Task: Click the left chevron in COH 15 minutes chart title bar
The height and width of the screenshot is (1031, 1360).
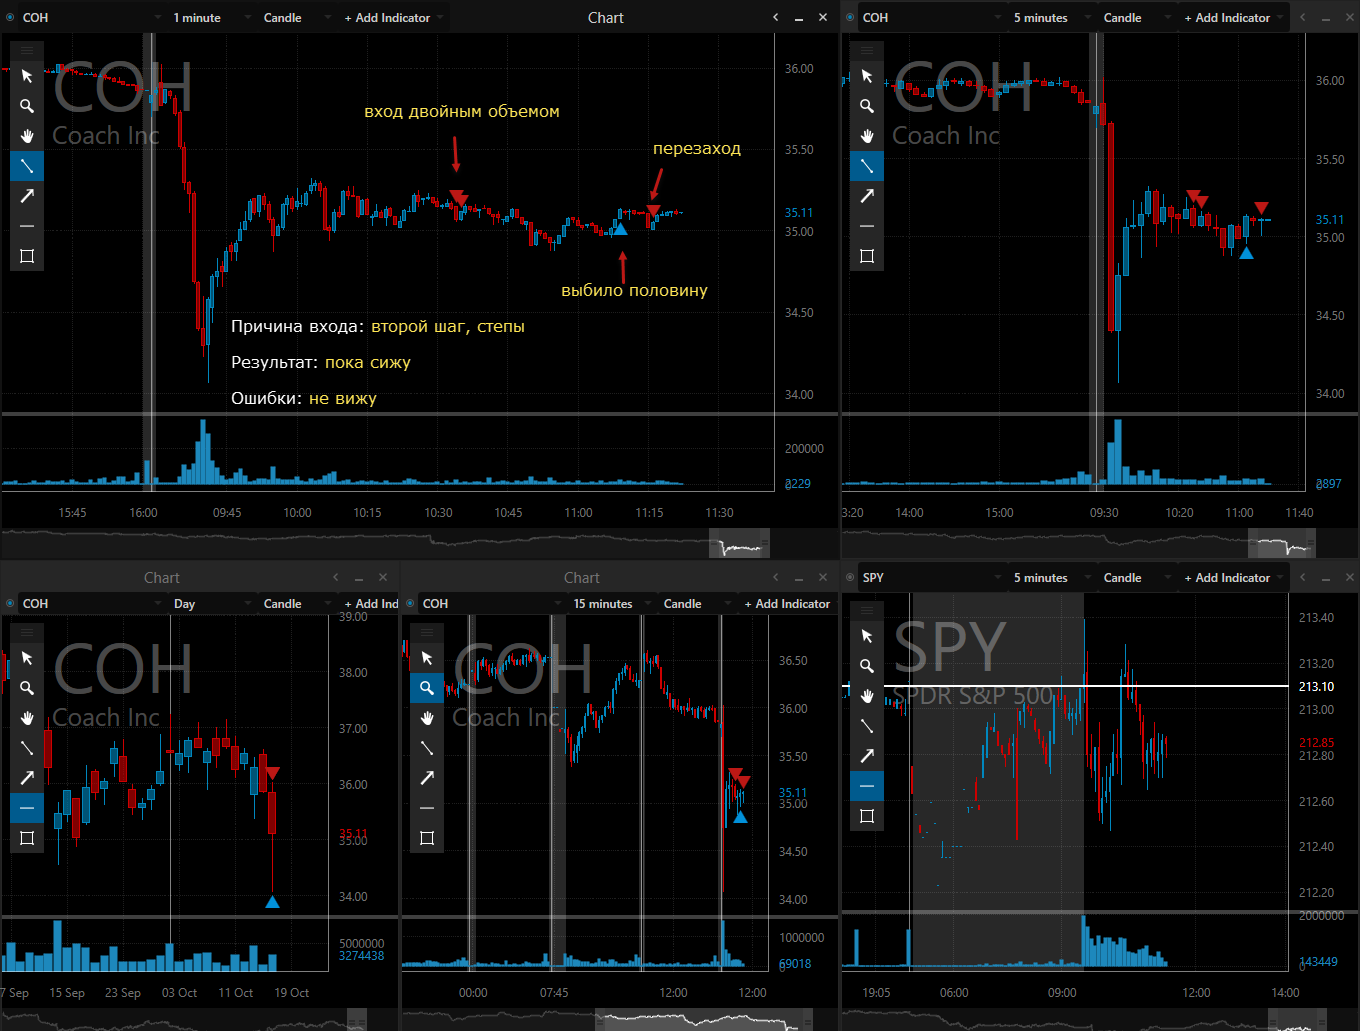Action: [x=775, y=578]
